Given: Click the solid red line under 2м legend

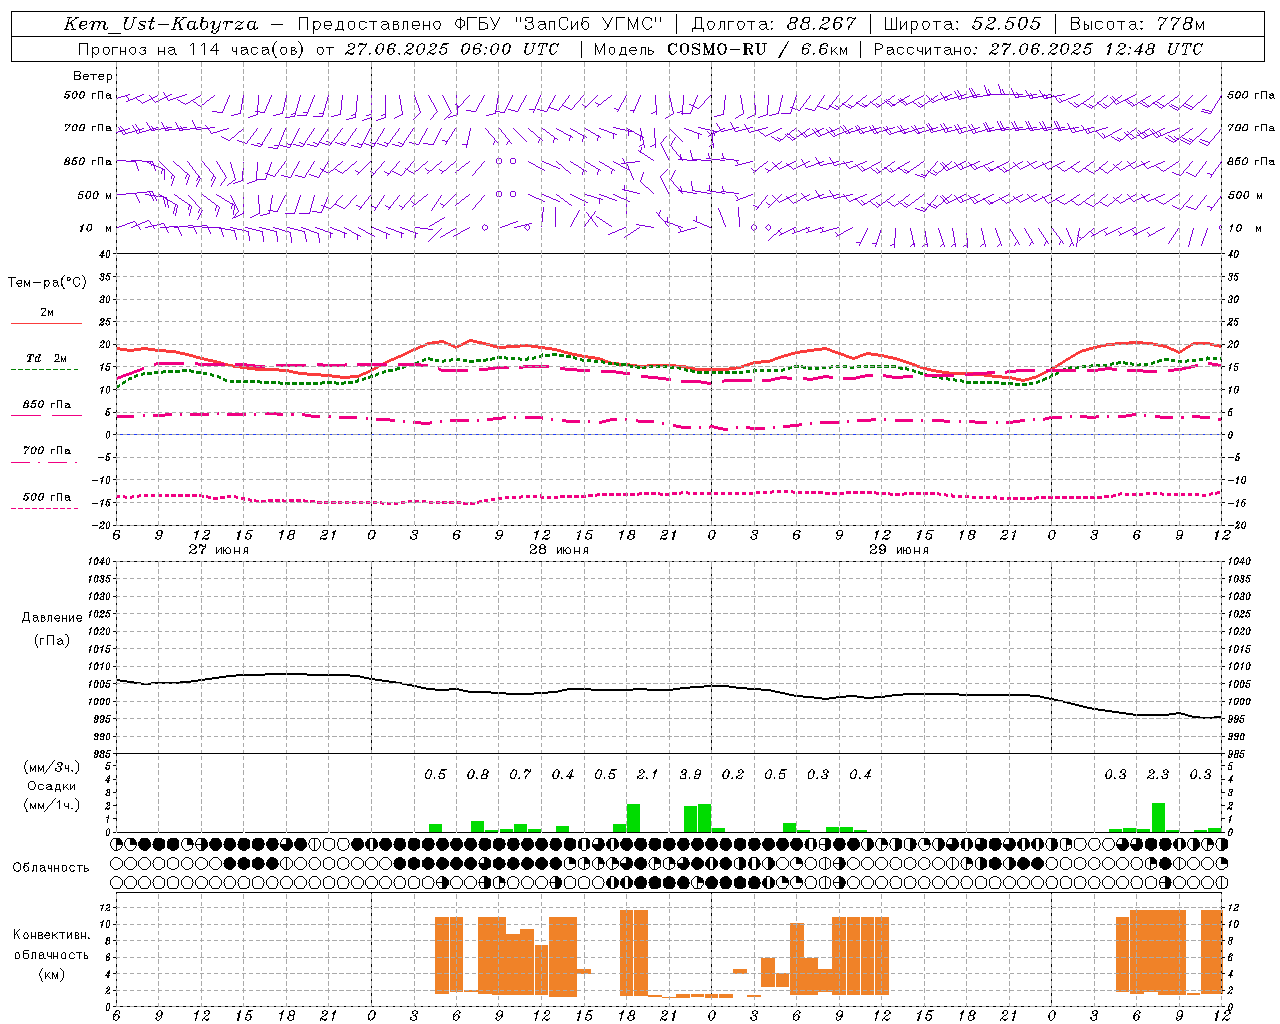Looking at the screenshot, I should [x=46, y=323].
